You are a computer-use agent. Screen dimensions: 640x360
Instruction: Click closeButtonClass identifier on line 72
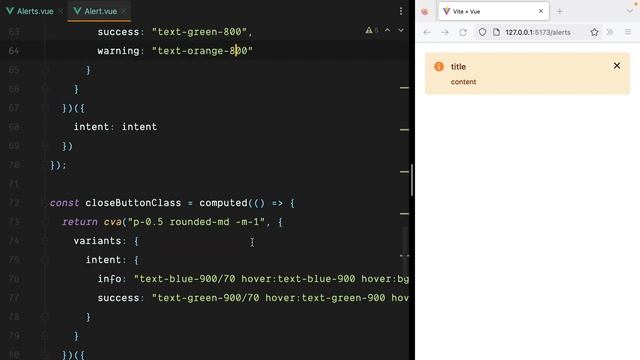(x=133, y=203)
